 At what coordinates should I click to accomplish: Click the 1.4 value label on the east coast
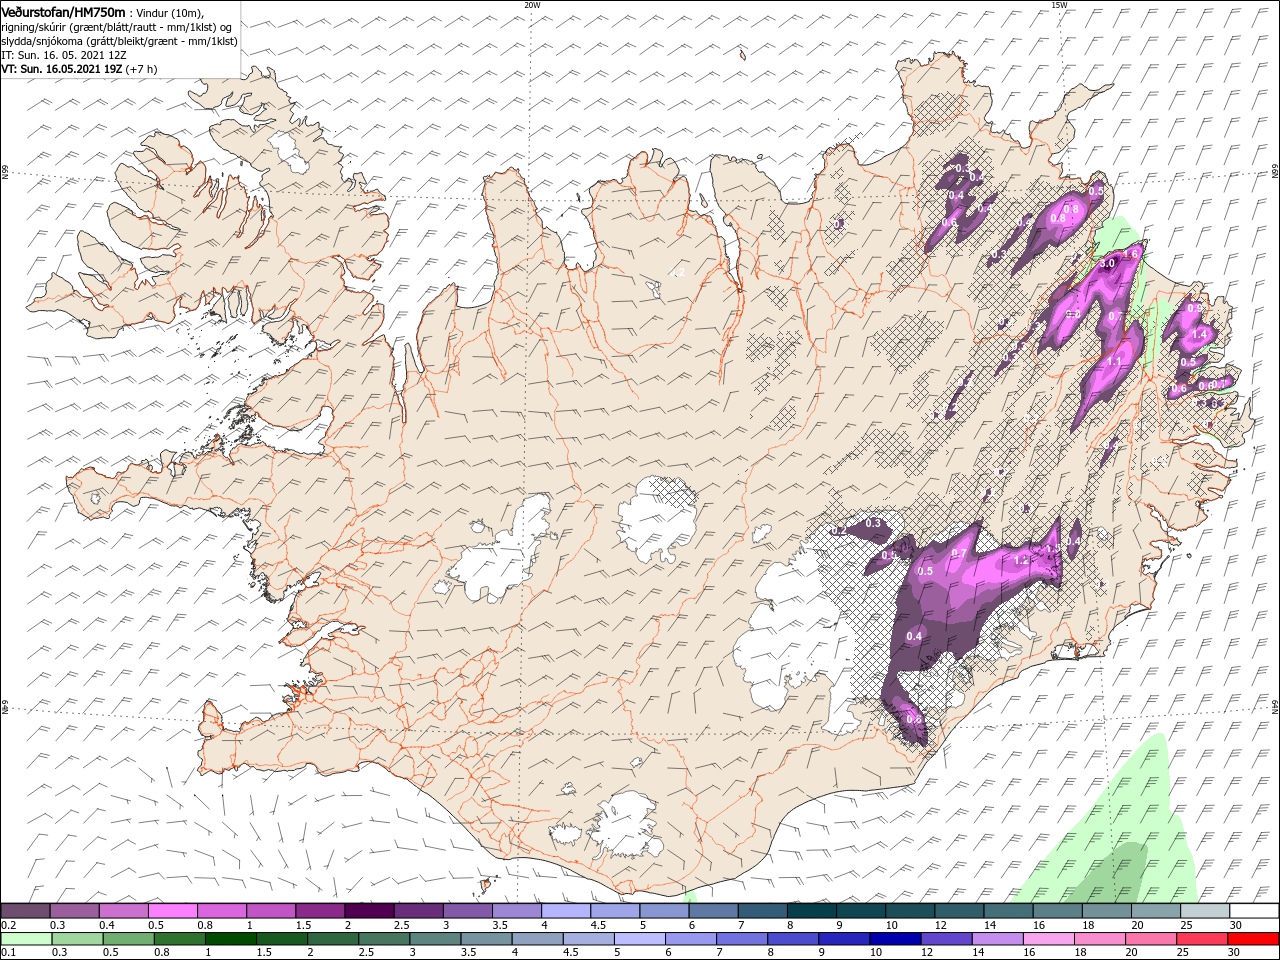click(x=1201, y=334)
